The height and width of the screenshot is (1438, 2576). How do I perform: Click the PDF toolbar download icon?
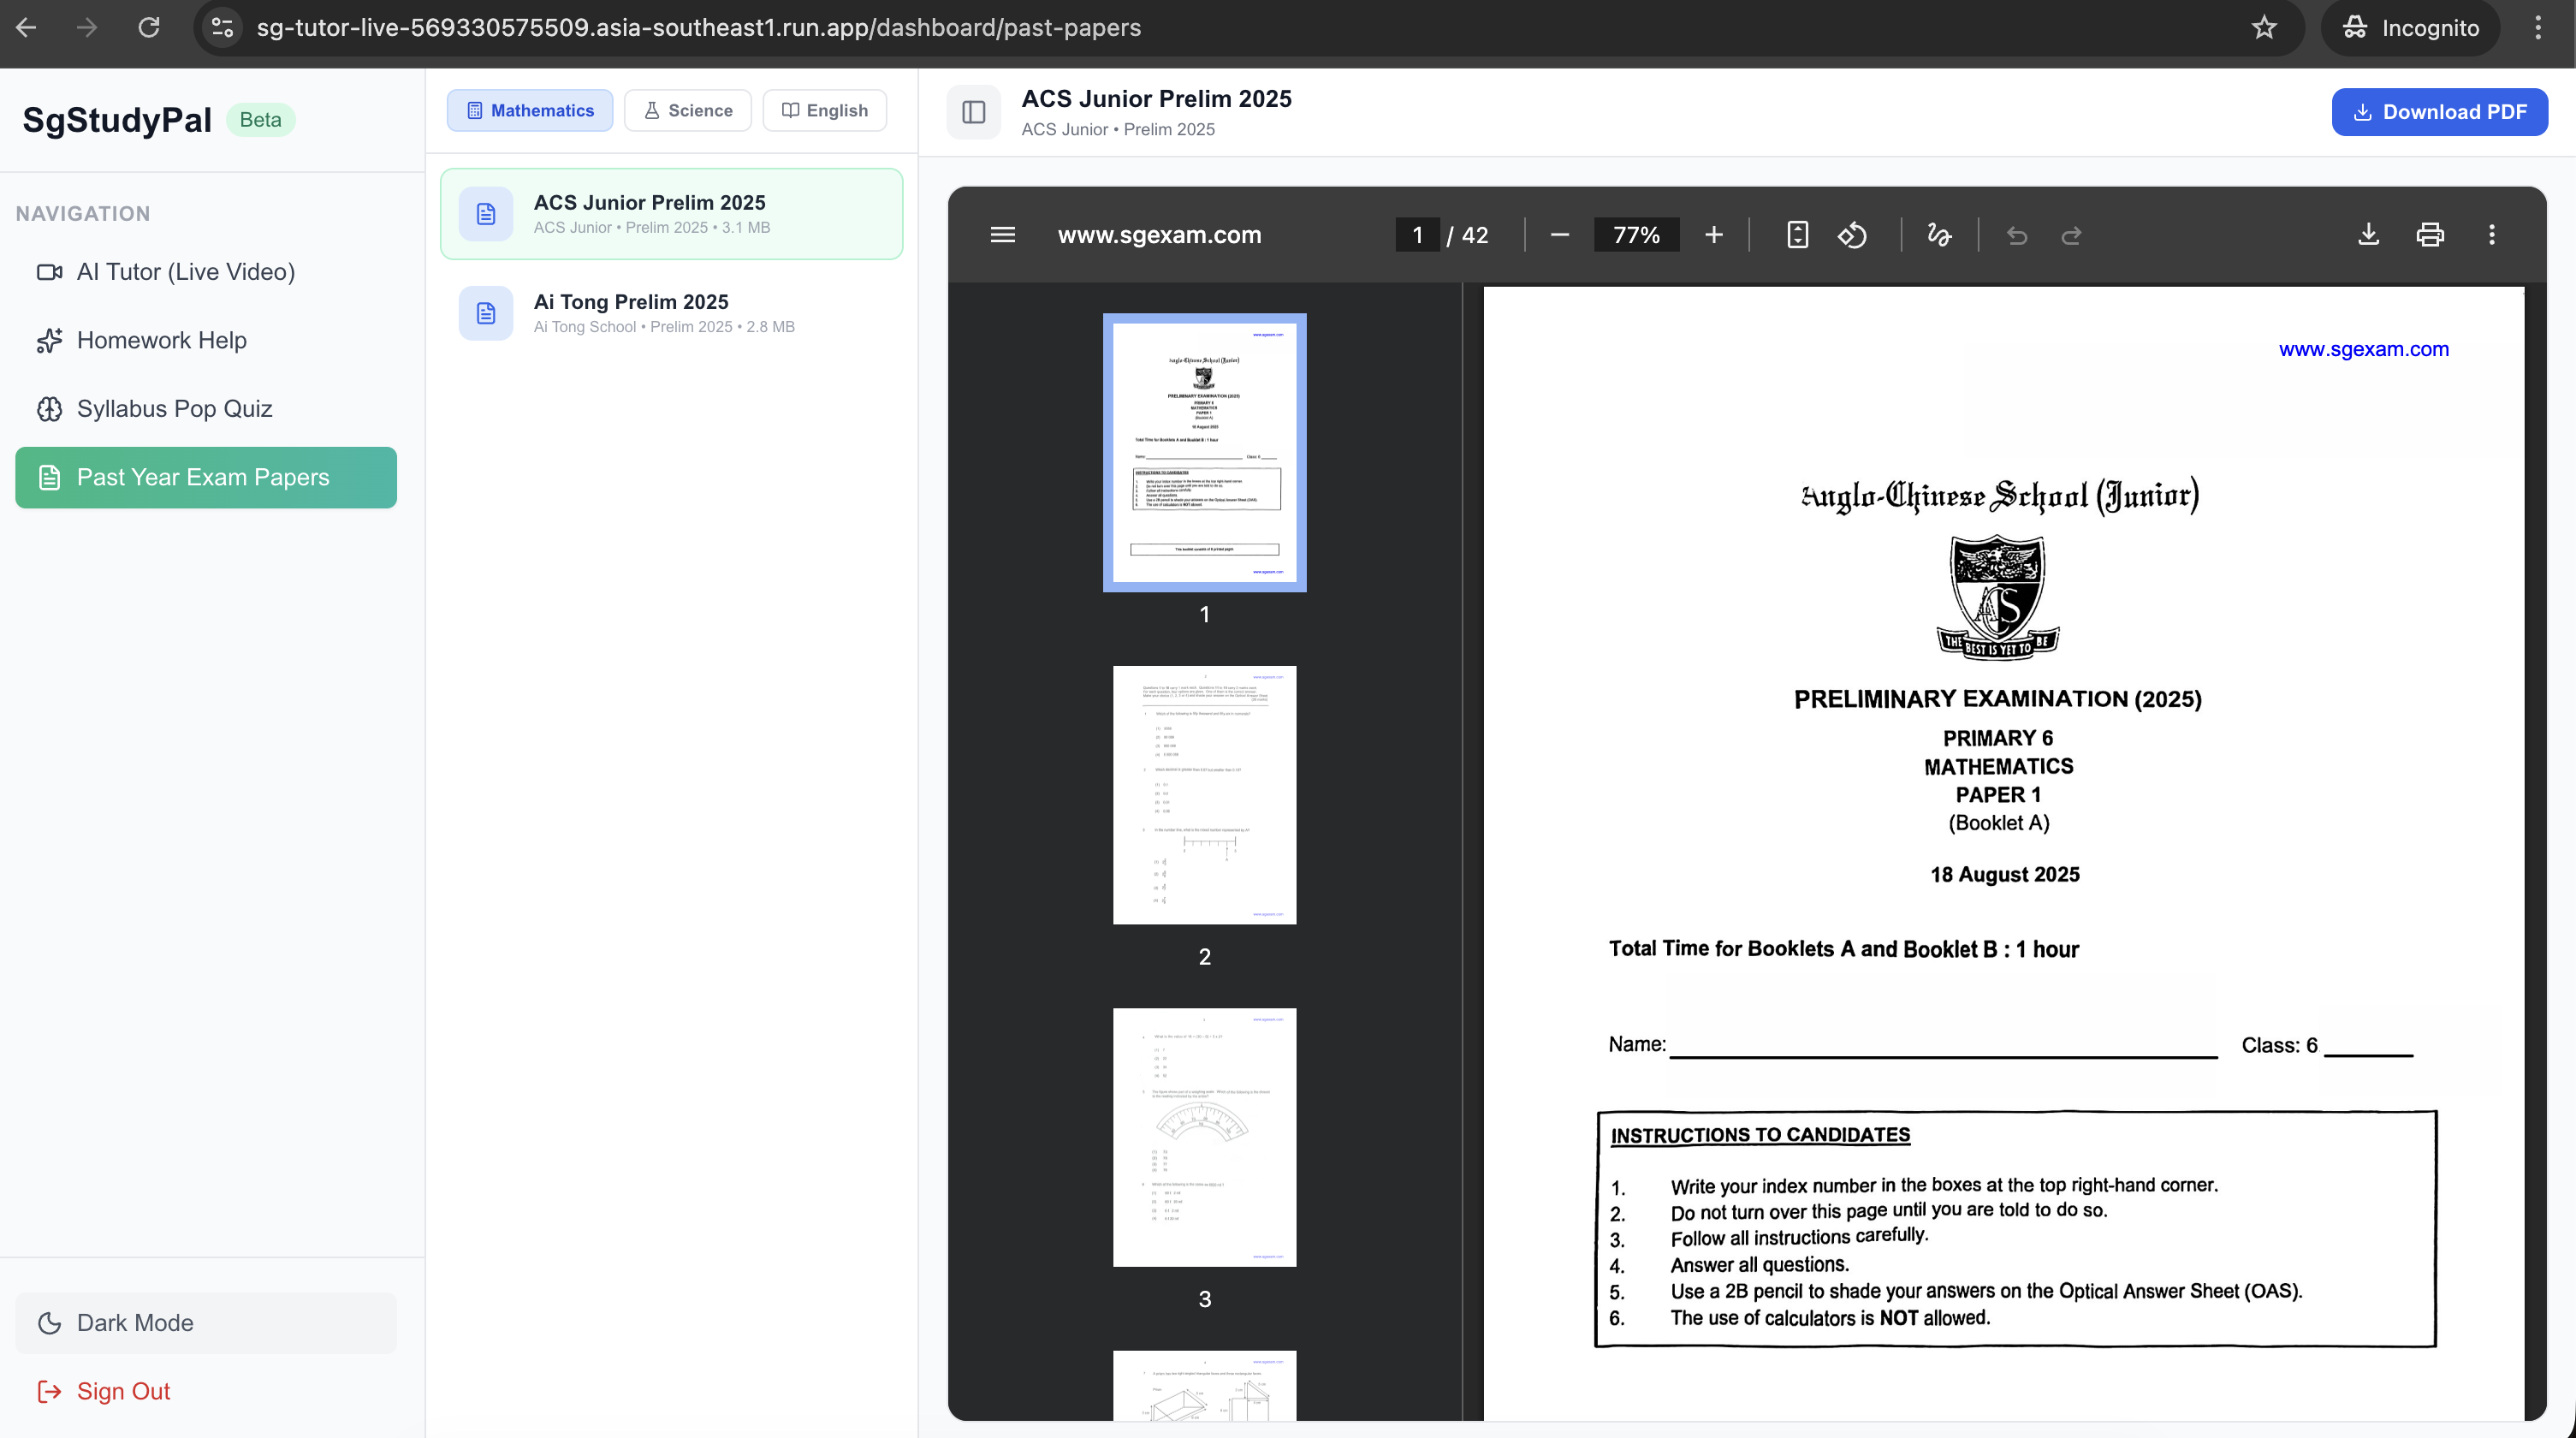pyautogui.click(x=2368, y=235)
